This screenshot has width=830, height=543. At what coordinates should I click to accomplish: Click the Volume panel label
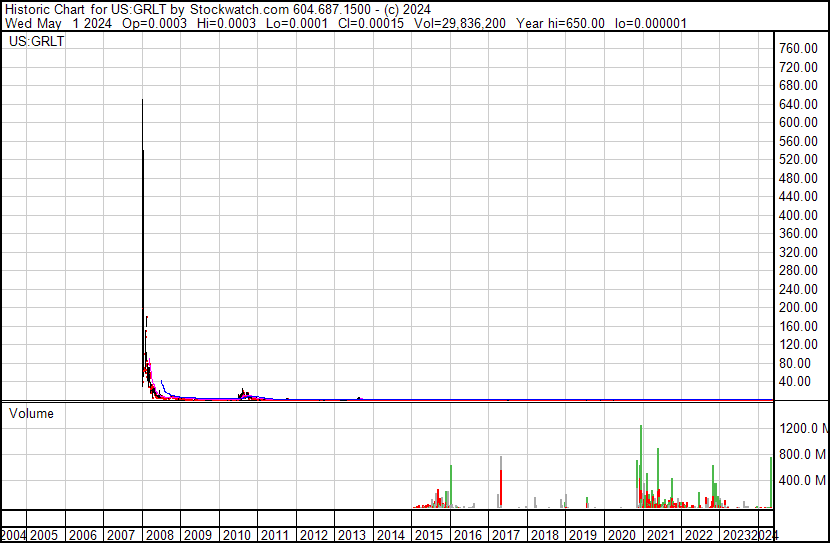[31, 413]
